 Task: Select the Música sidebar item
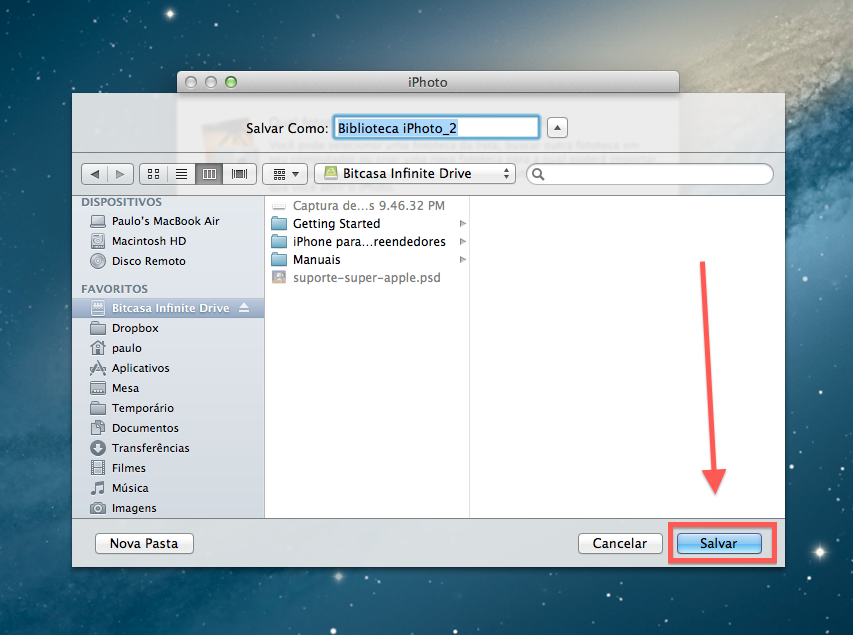(x=130, y=488)
